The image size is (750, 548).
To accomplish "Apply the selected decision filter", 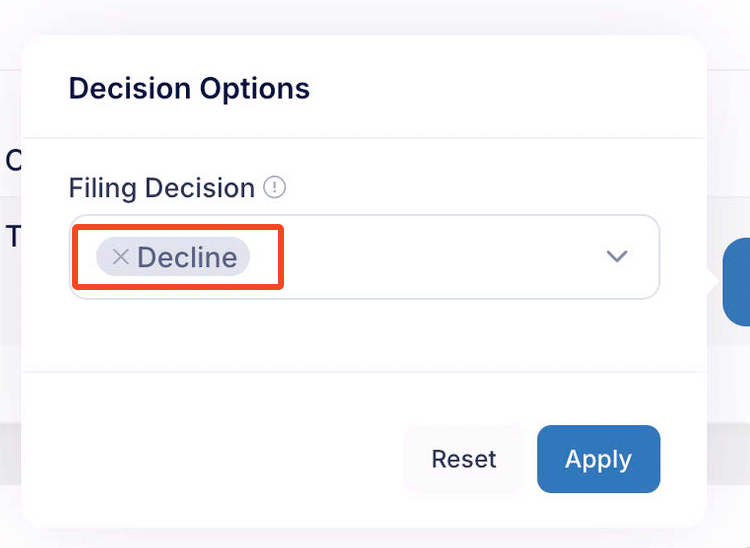I will [598, 459].
